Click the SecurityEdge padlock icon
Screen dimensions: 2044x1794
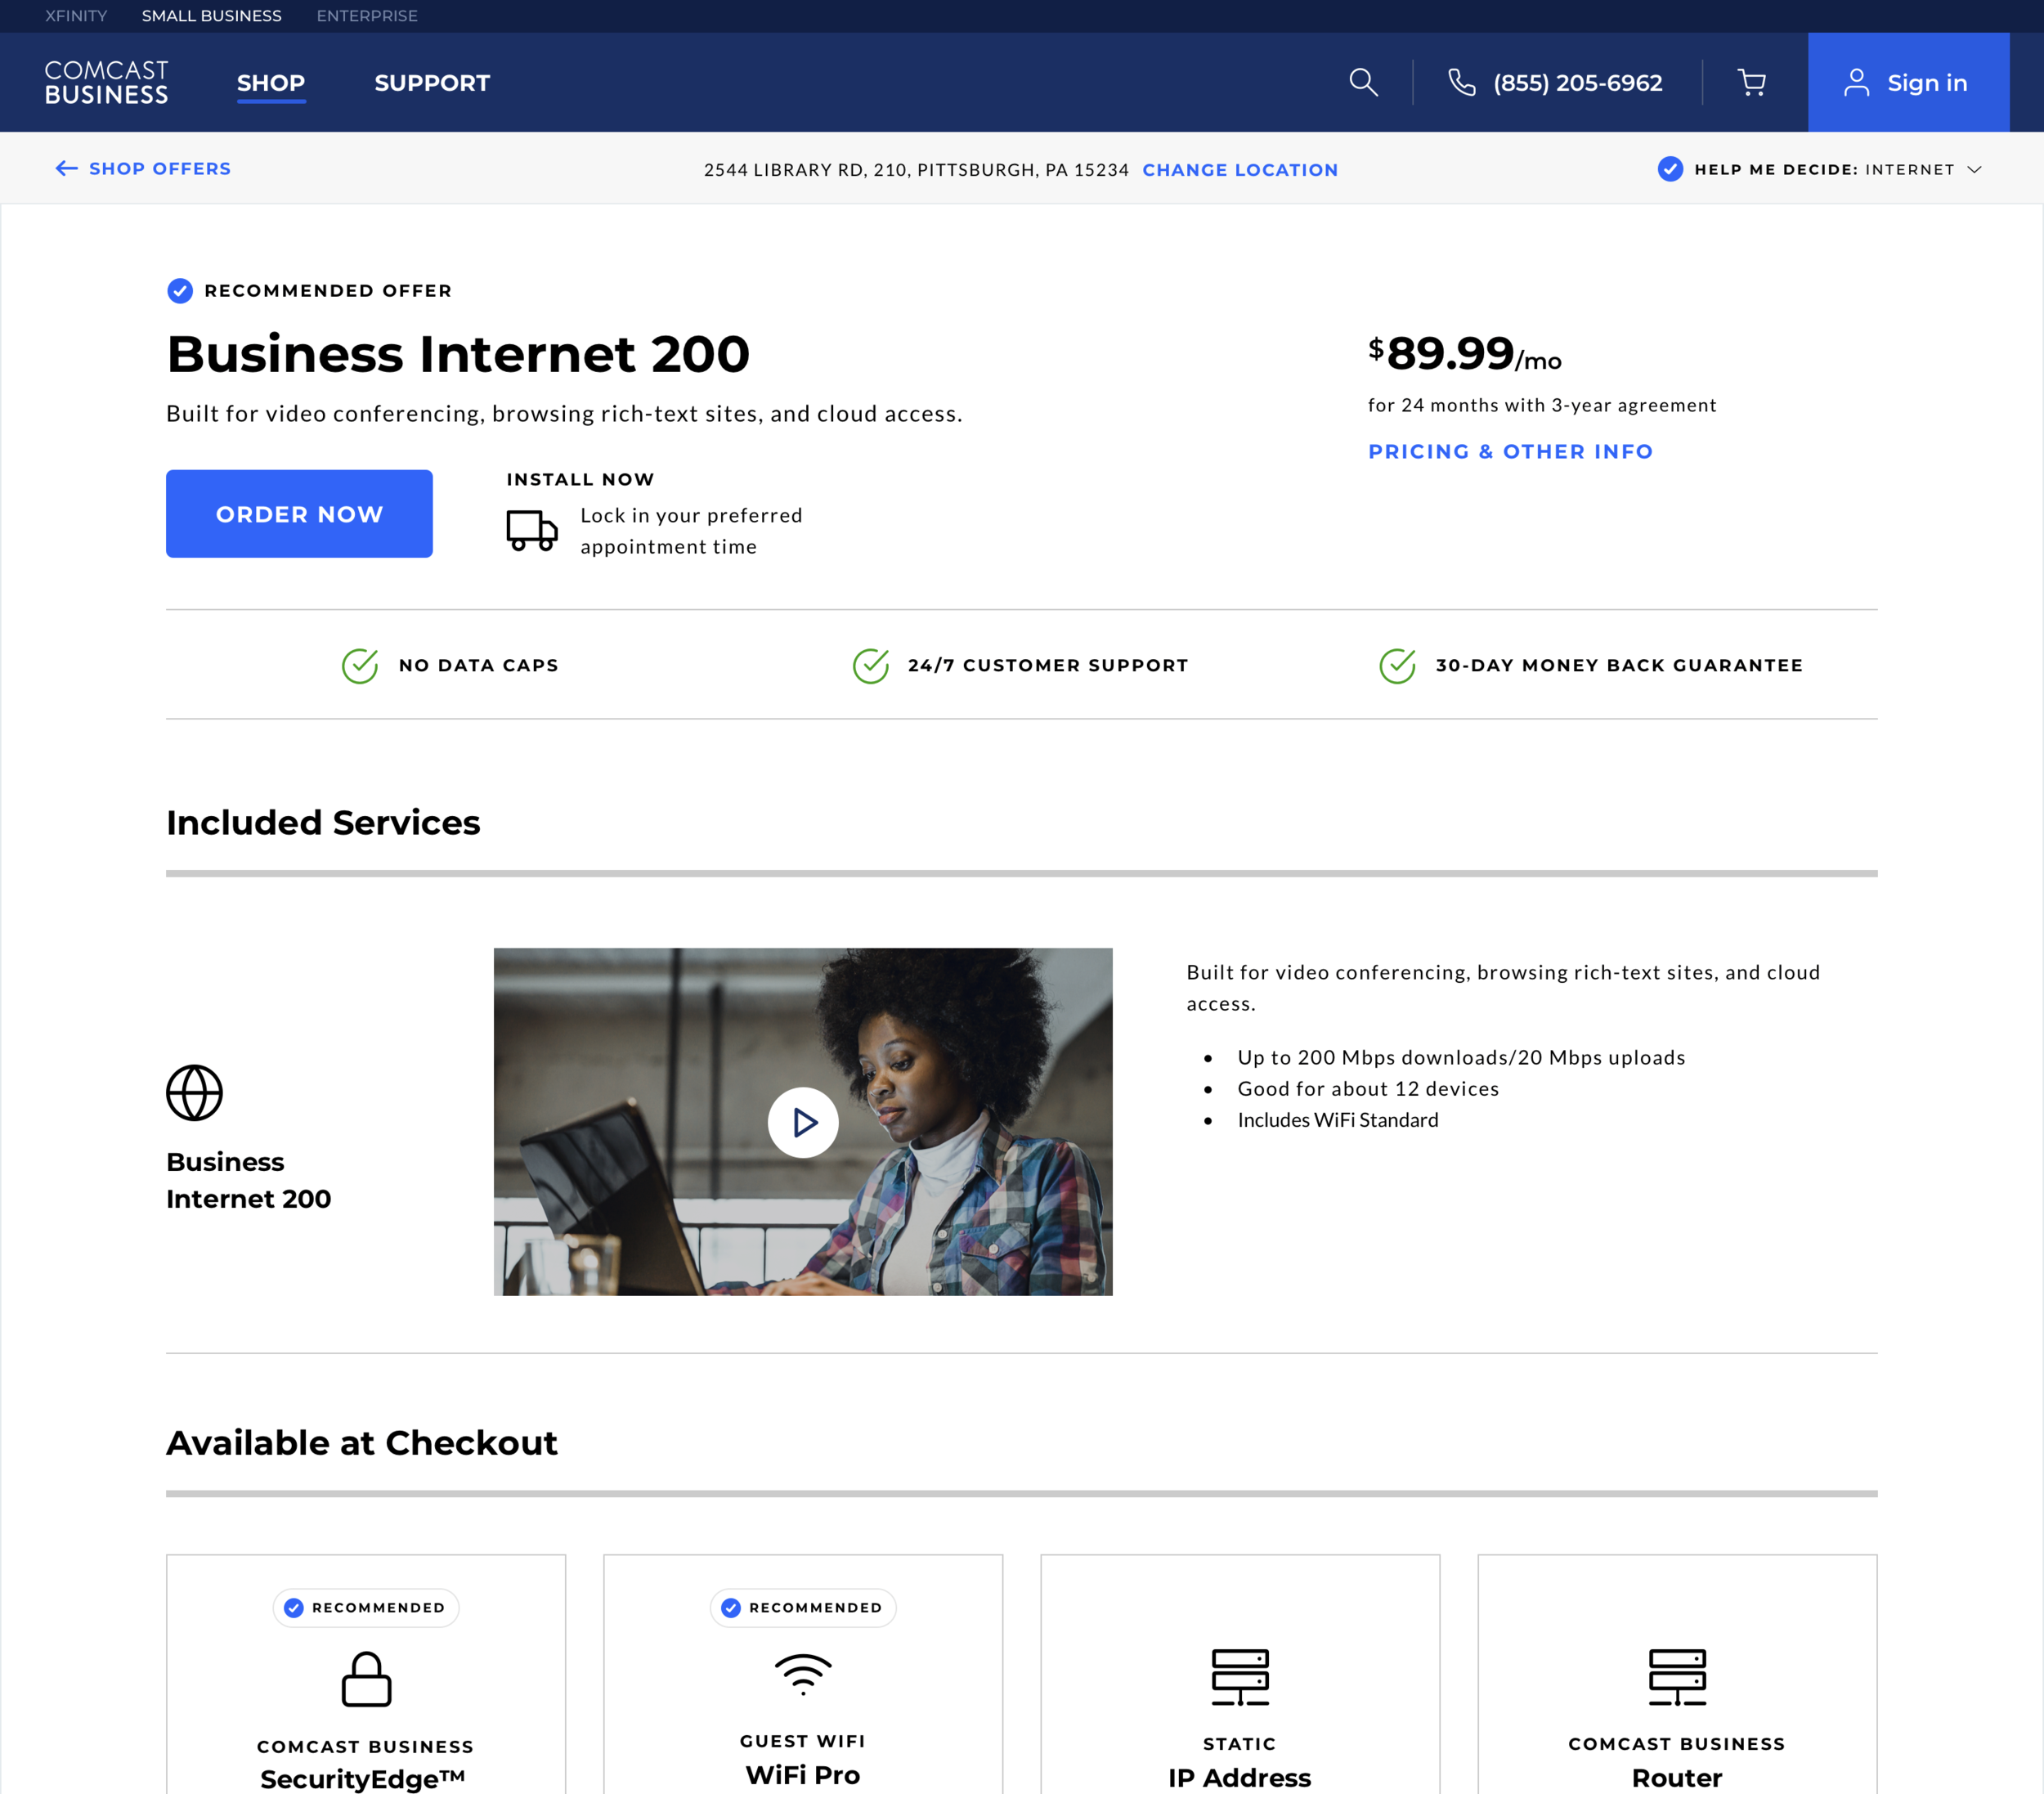pos(366,1678)
